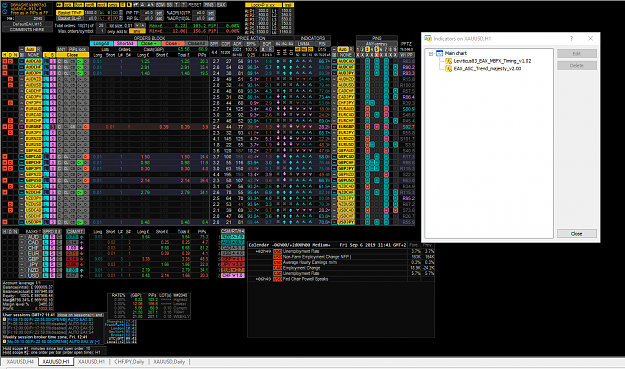Image resolution: width=625 pixels, height=369 pixels.
Task: Click the right-side AUDCHF symbol button
Action: [346, 67]
